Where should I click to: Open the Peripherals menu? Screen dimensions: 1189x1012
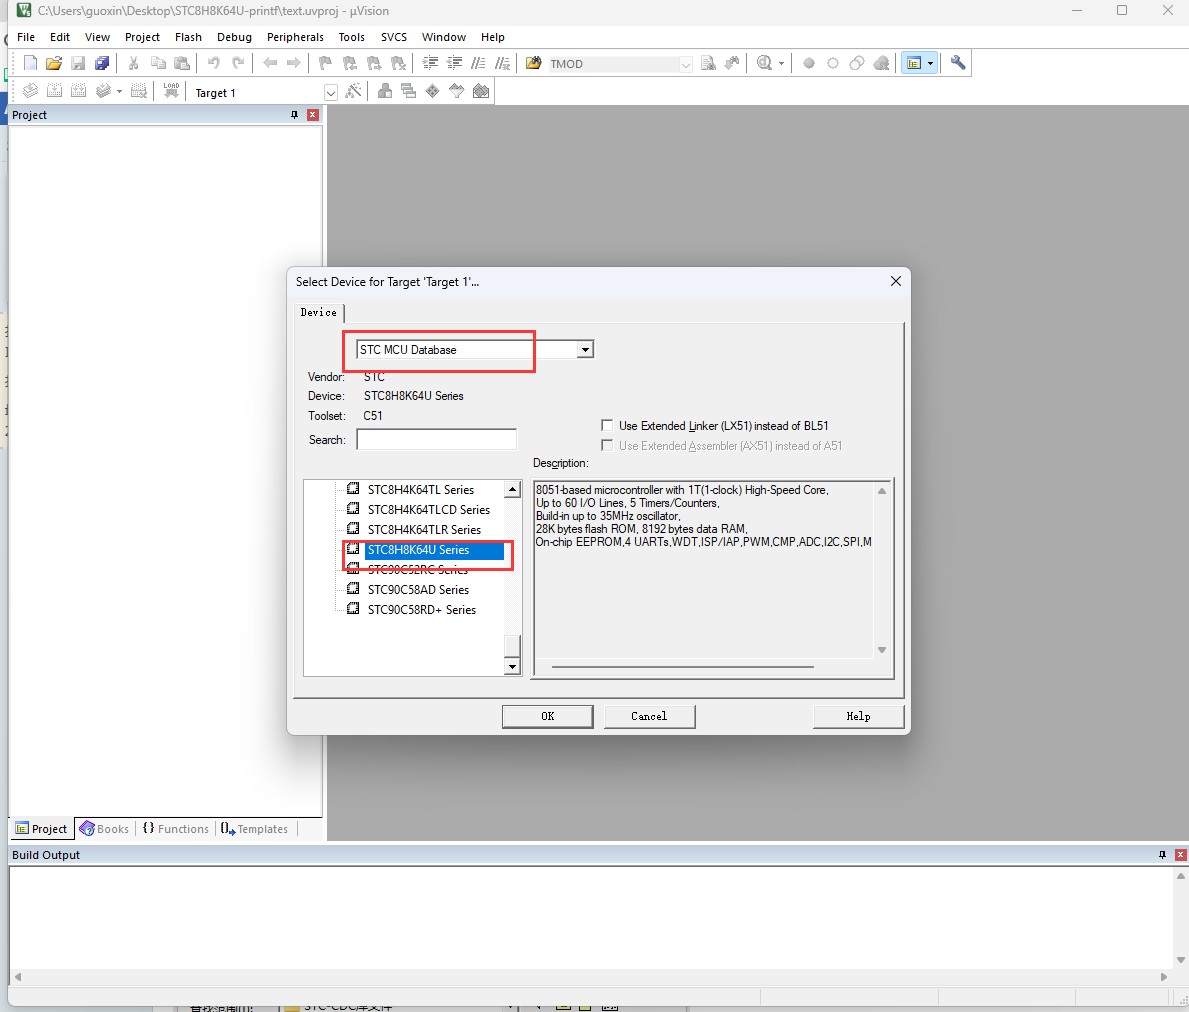[x=295, y=37]
